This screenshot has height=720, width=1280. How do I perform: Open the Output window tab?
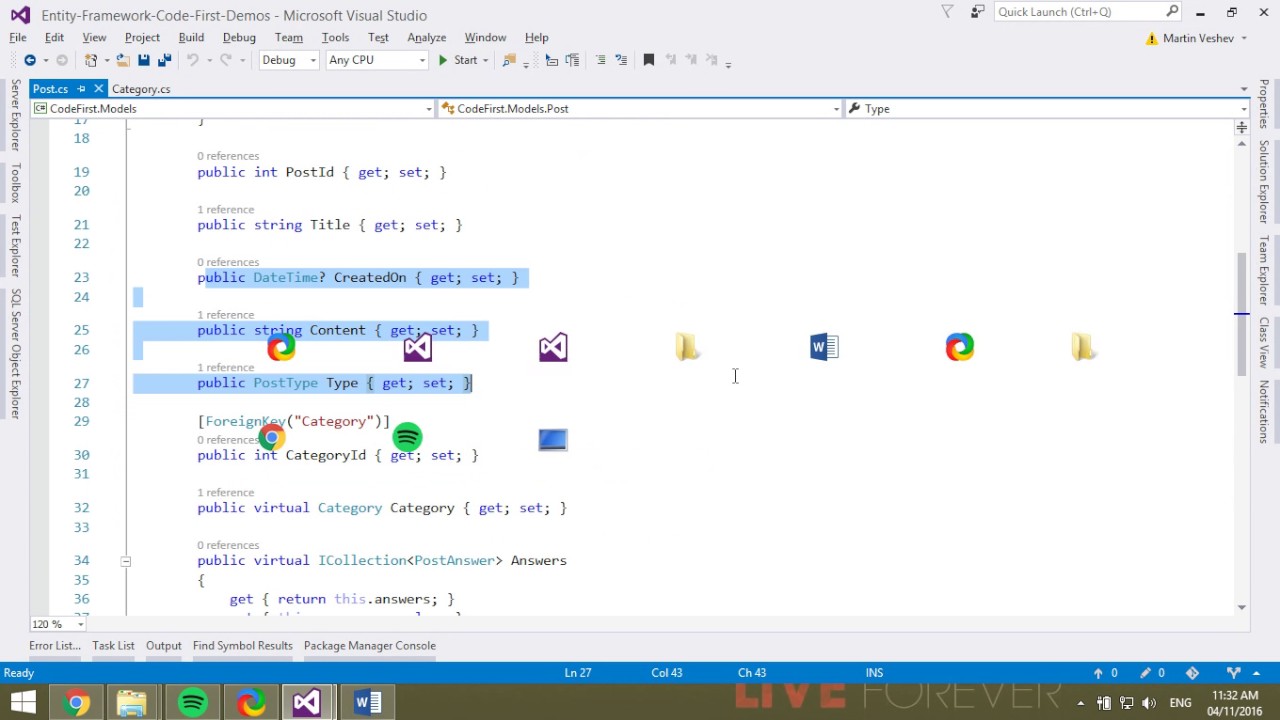point(163,645)
